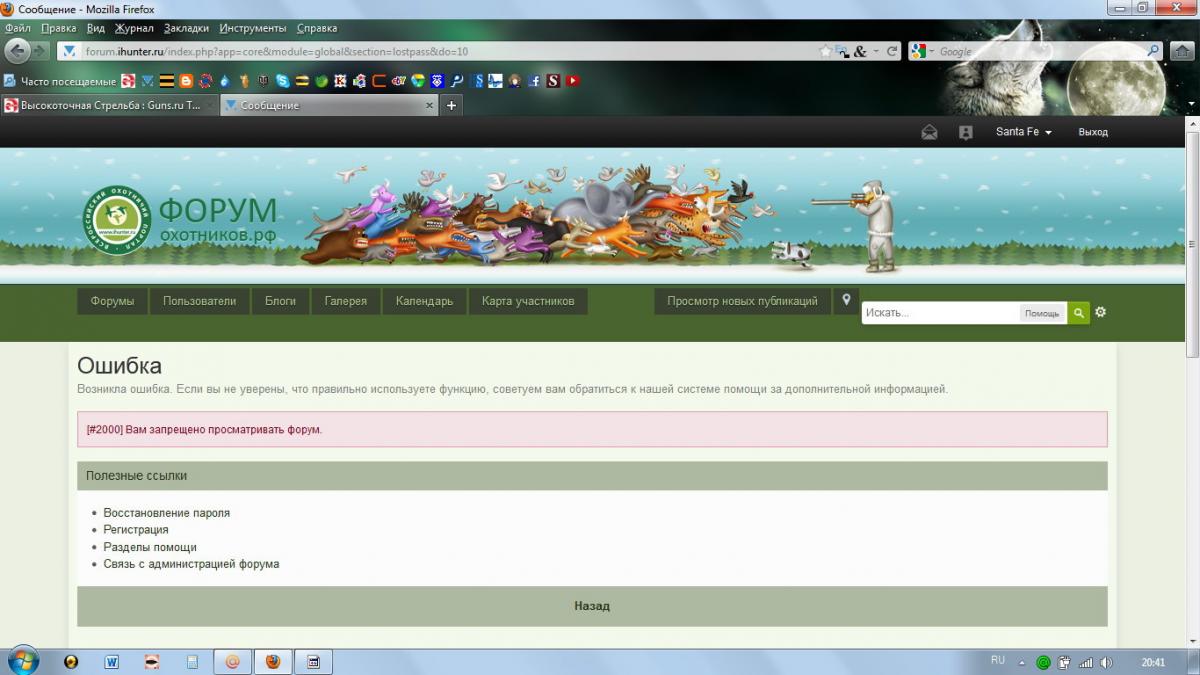Open the Закладки menu
This screenshot has height=675, width=1200.
187,28
